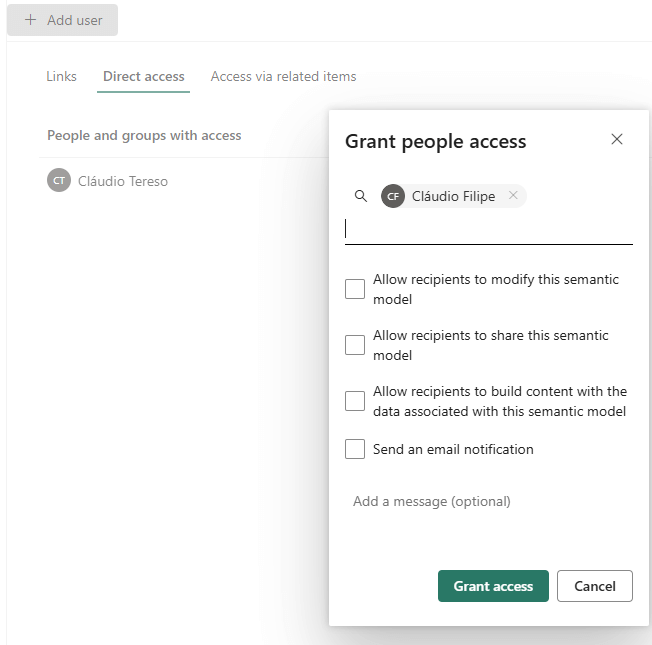Select Cláudio Tereso in the access list
The width and height of the screenshot is (652, 645).
[123, 181]
